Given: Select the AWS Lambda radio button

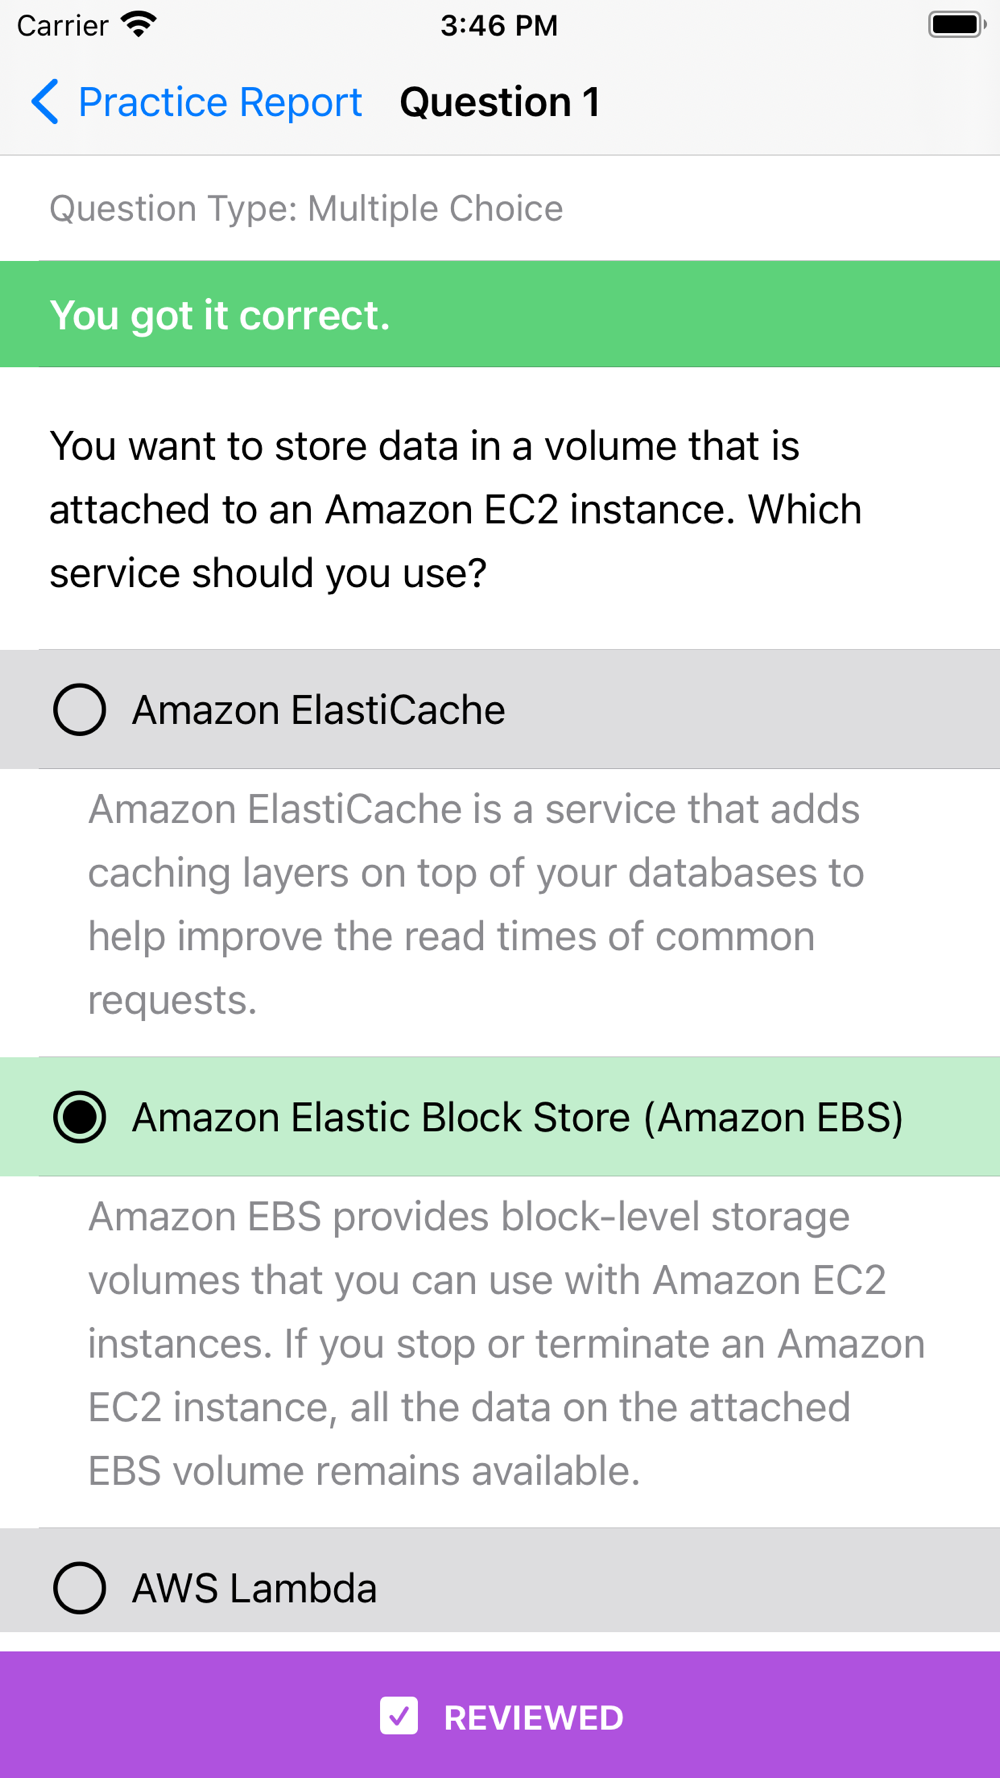Looking at the screenshot, I should point(79,1588).
